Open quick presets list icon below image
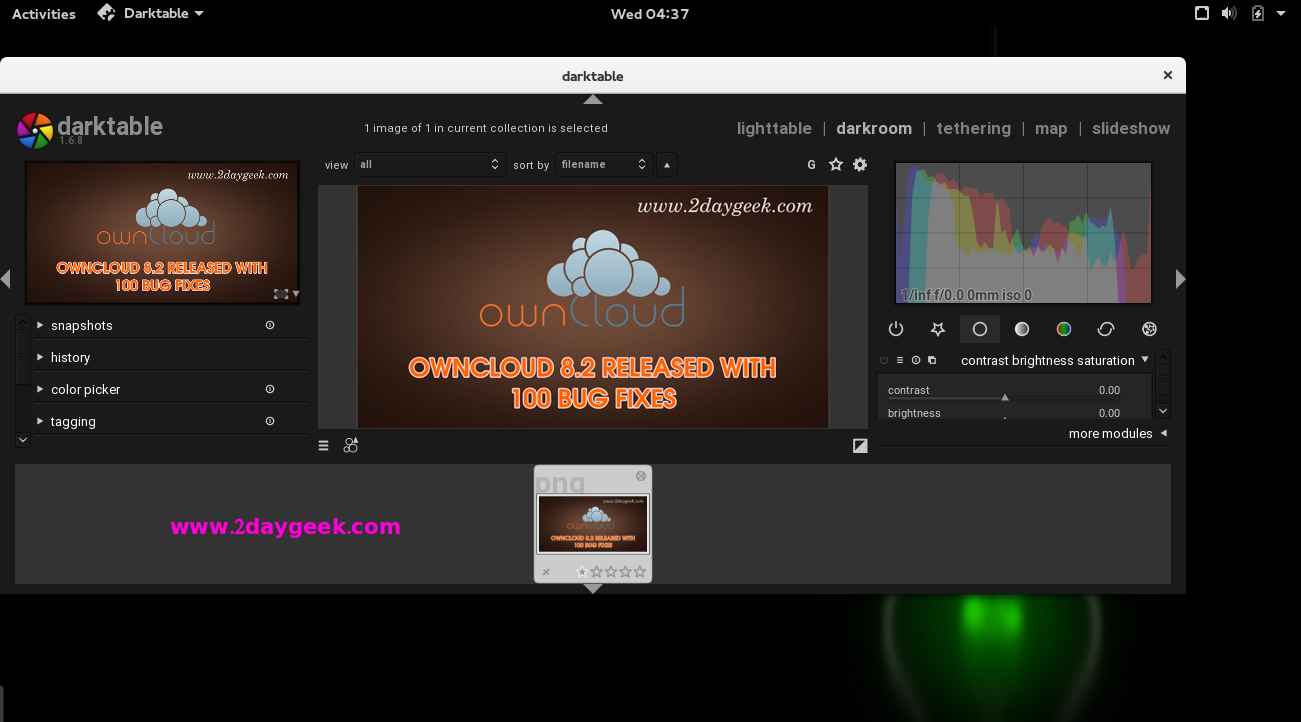Viewport: 1301px width, 722px height. pyautogui.click(x=324, y=446)
